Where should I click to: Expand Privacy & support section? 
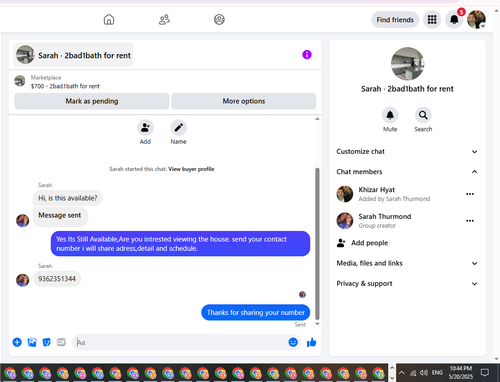[407, 284]
